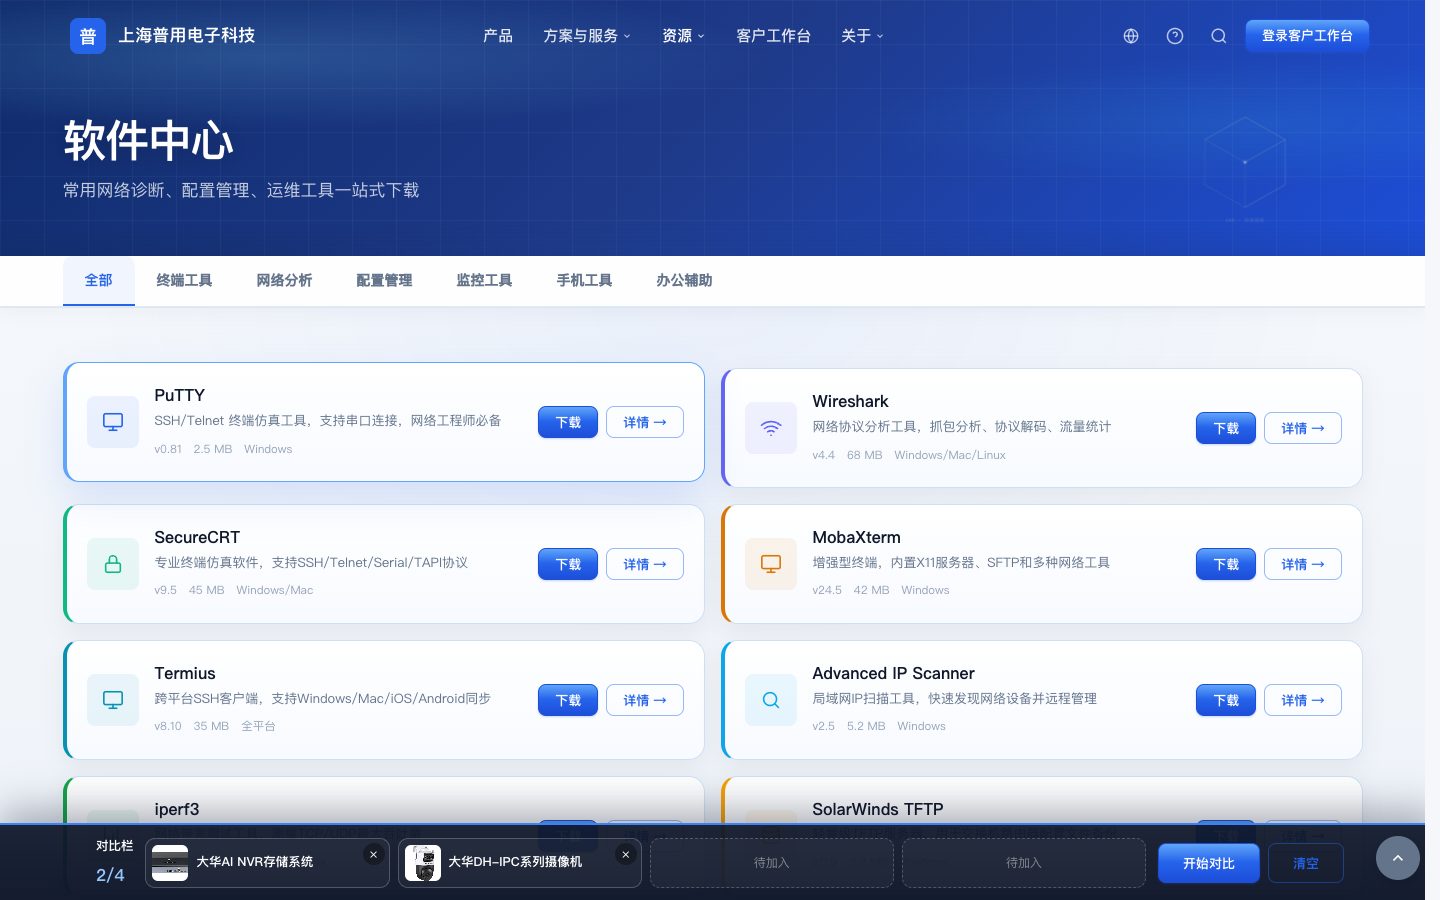The image size is (1440, 900).
Task: Switch to the 监控工具 tab
Action: [x=484, y=280]
